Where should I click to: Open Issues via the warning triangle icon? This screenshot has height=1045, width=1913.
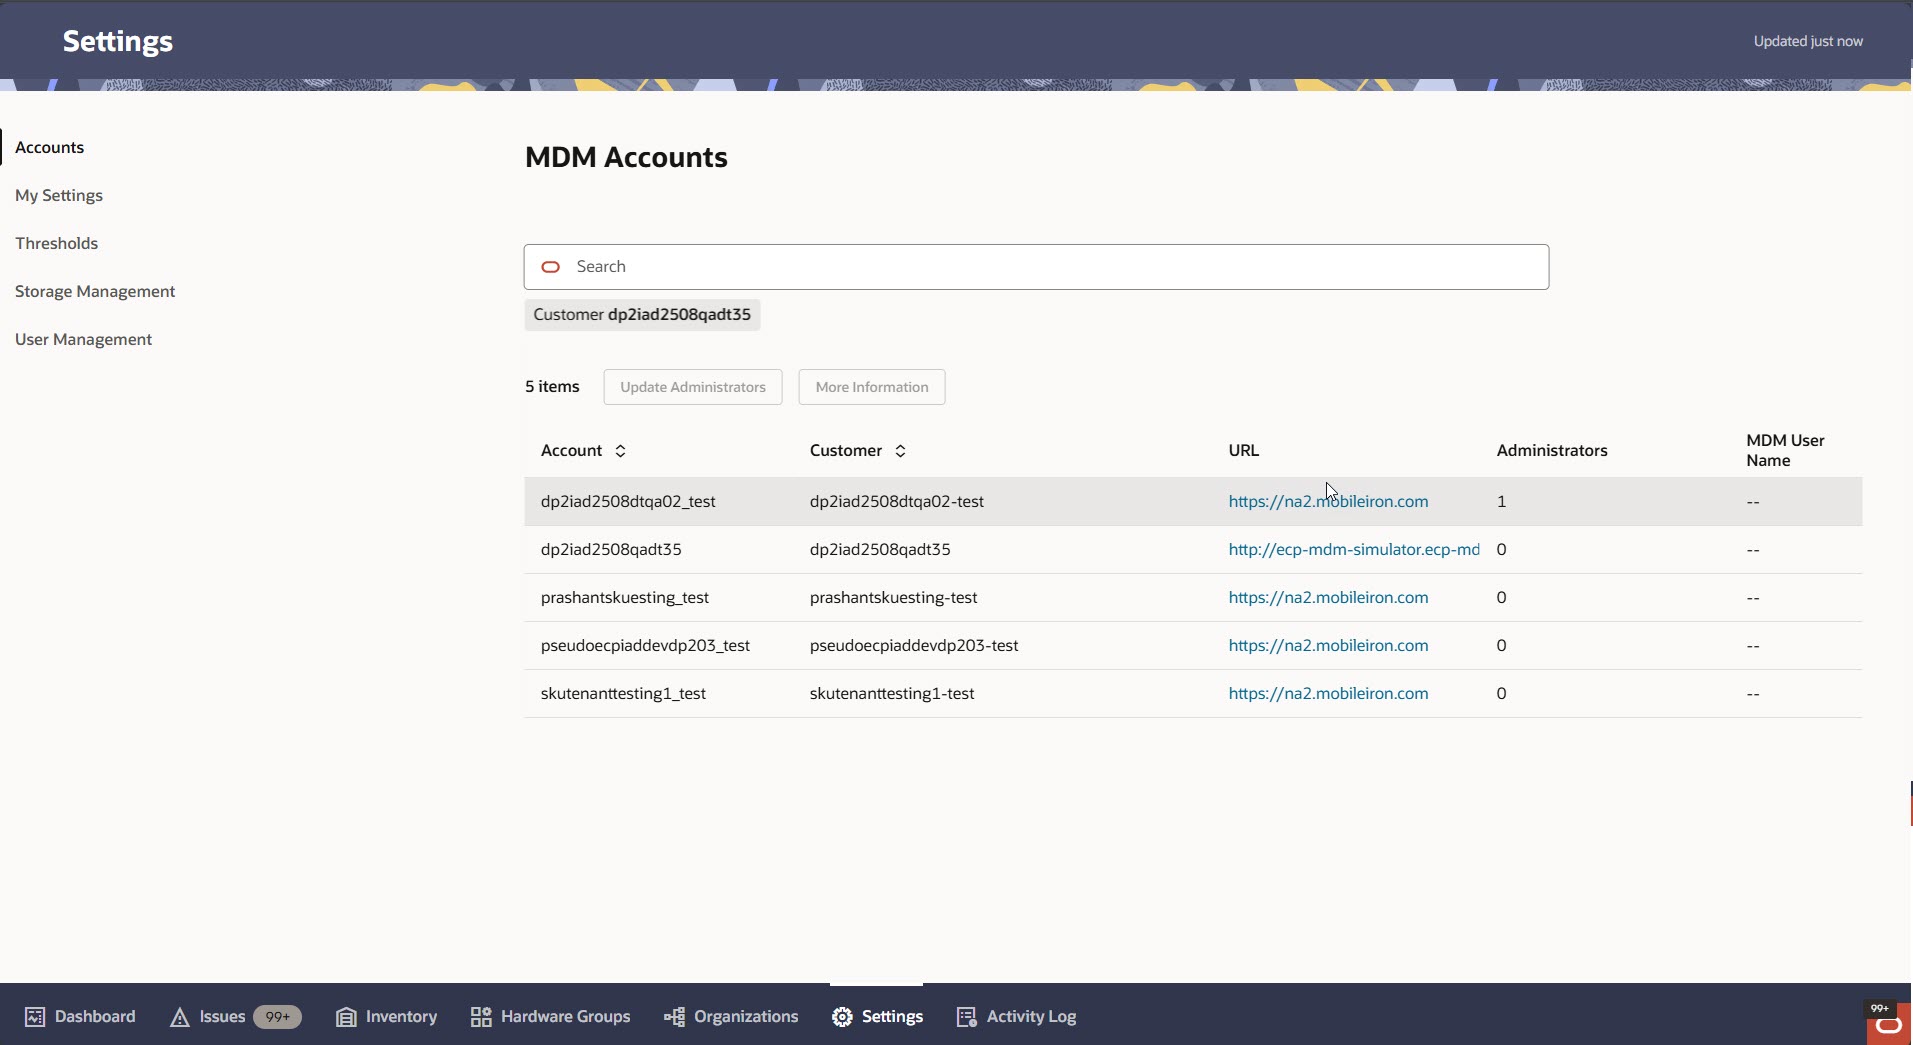pos(181,1017)
